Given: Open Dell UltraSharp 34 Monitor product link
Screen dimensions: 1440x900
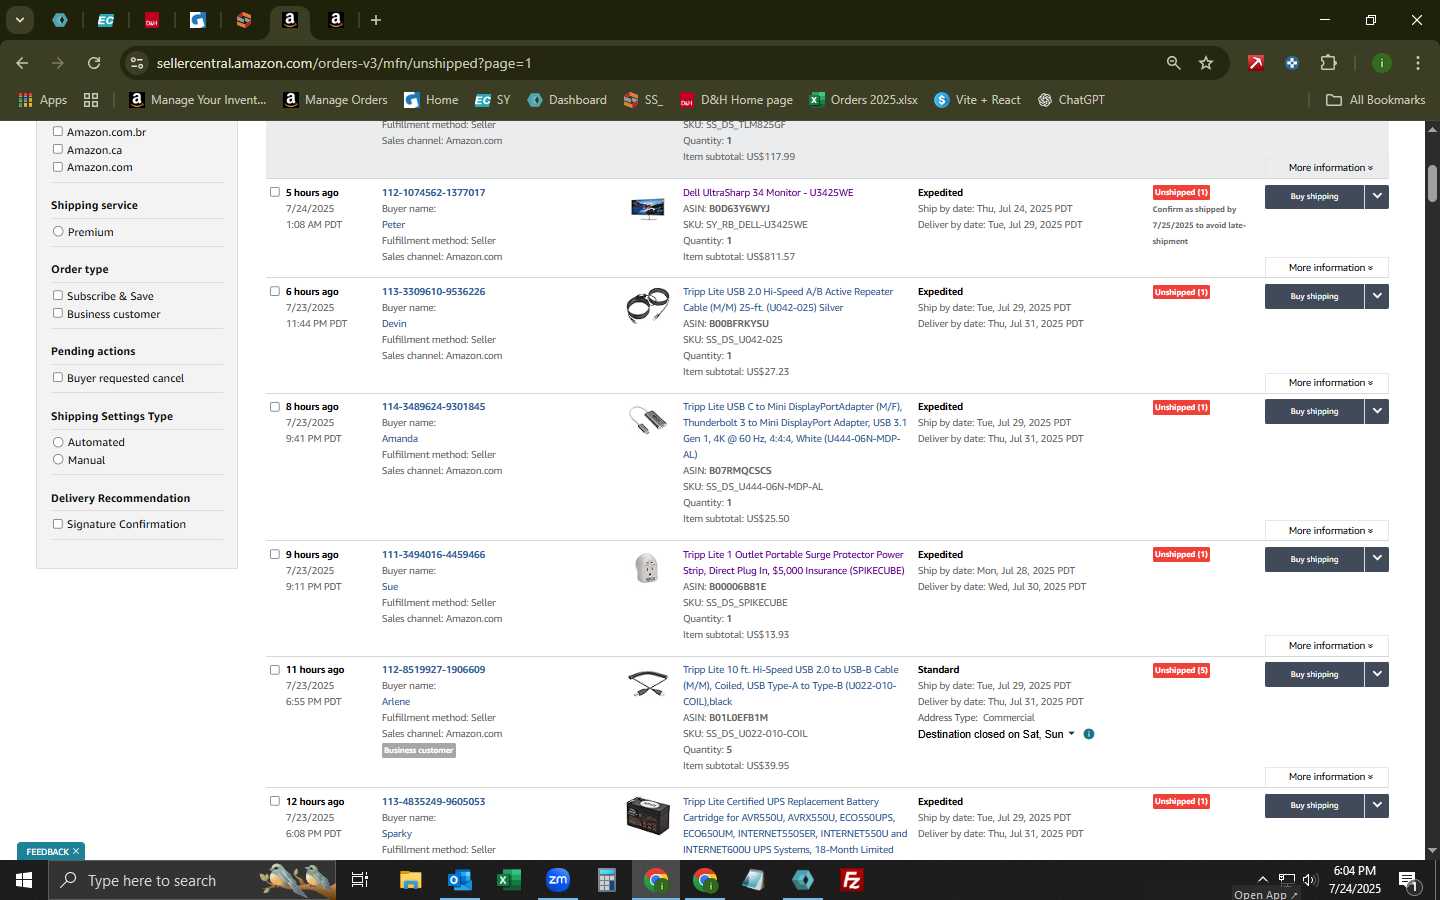Looking at the screenshot, I should click(x=768, y=192).
